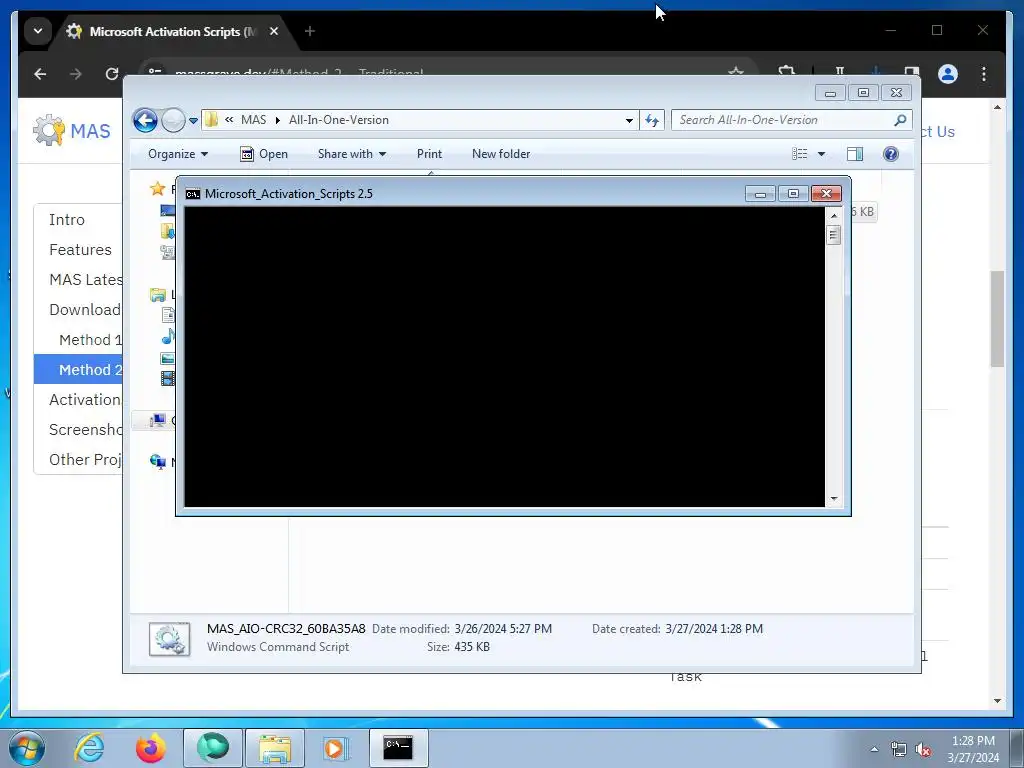Open Activation sidebar entry
Screen dimensions: 1024x768
85,400
